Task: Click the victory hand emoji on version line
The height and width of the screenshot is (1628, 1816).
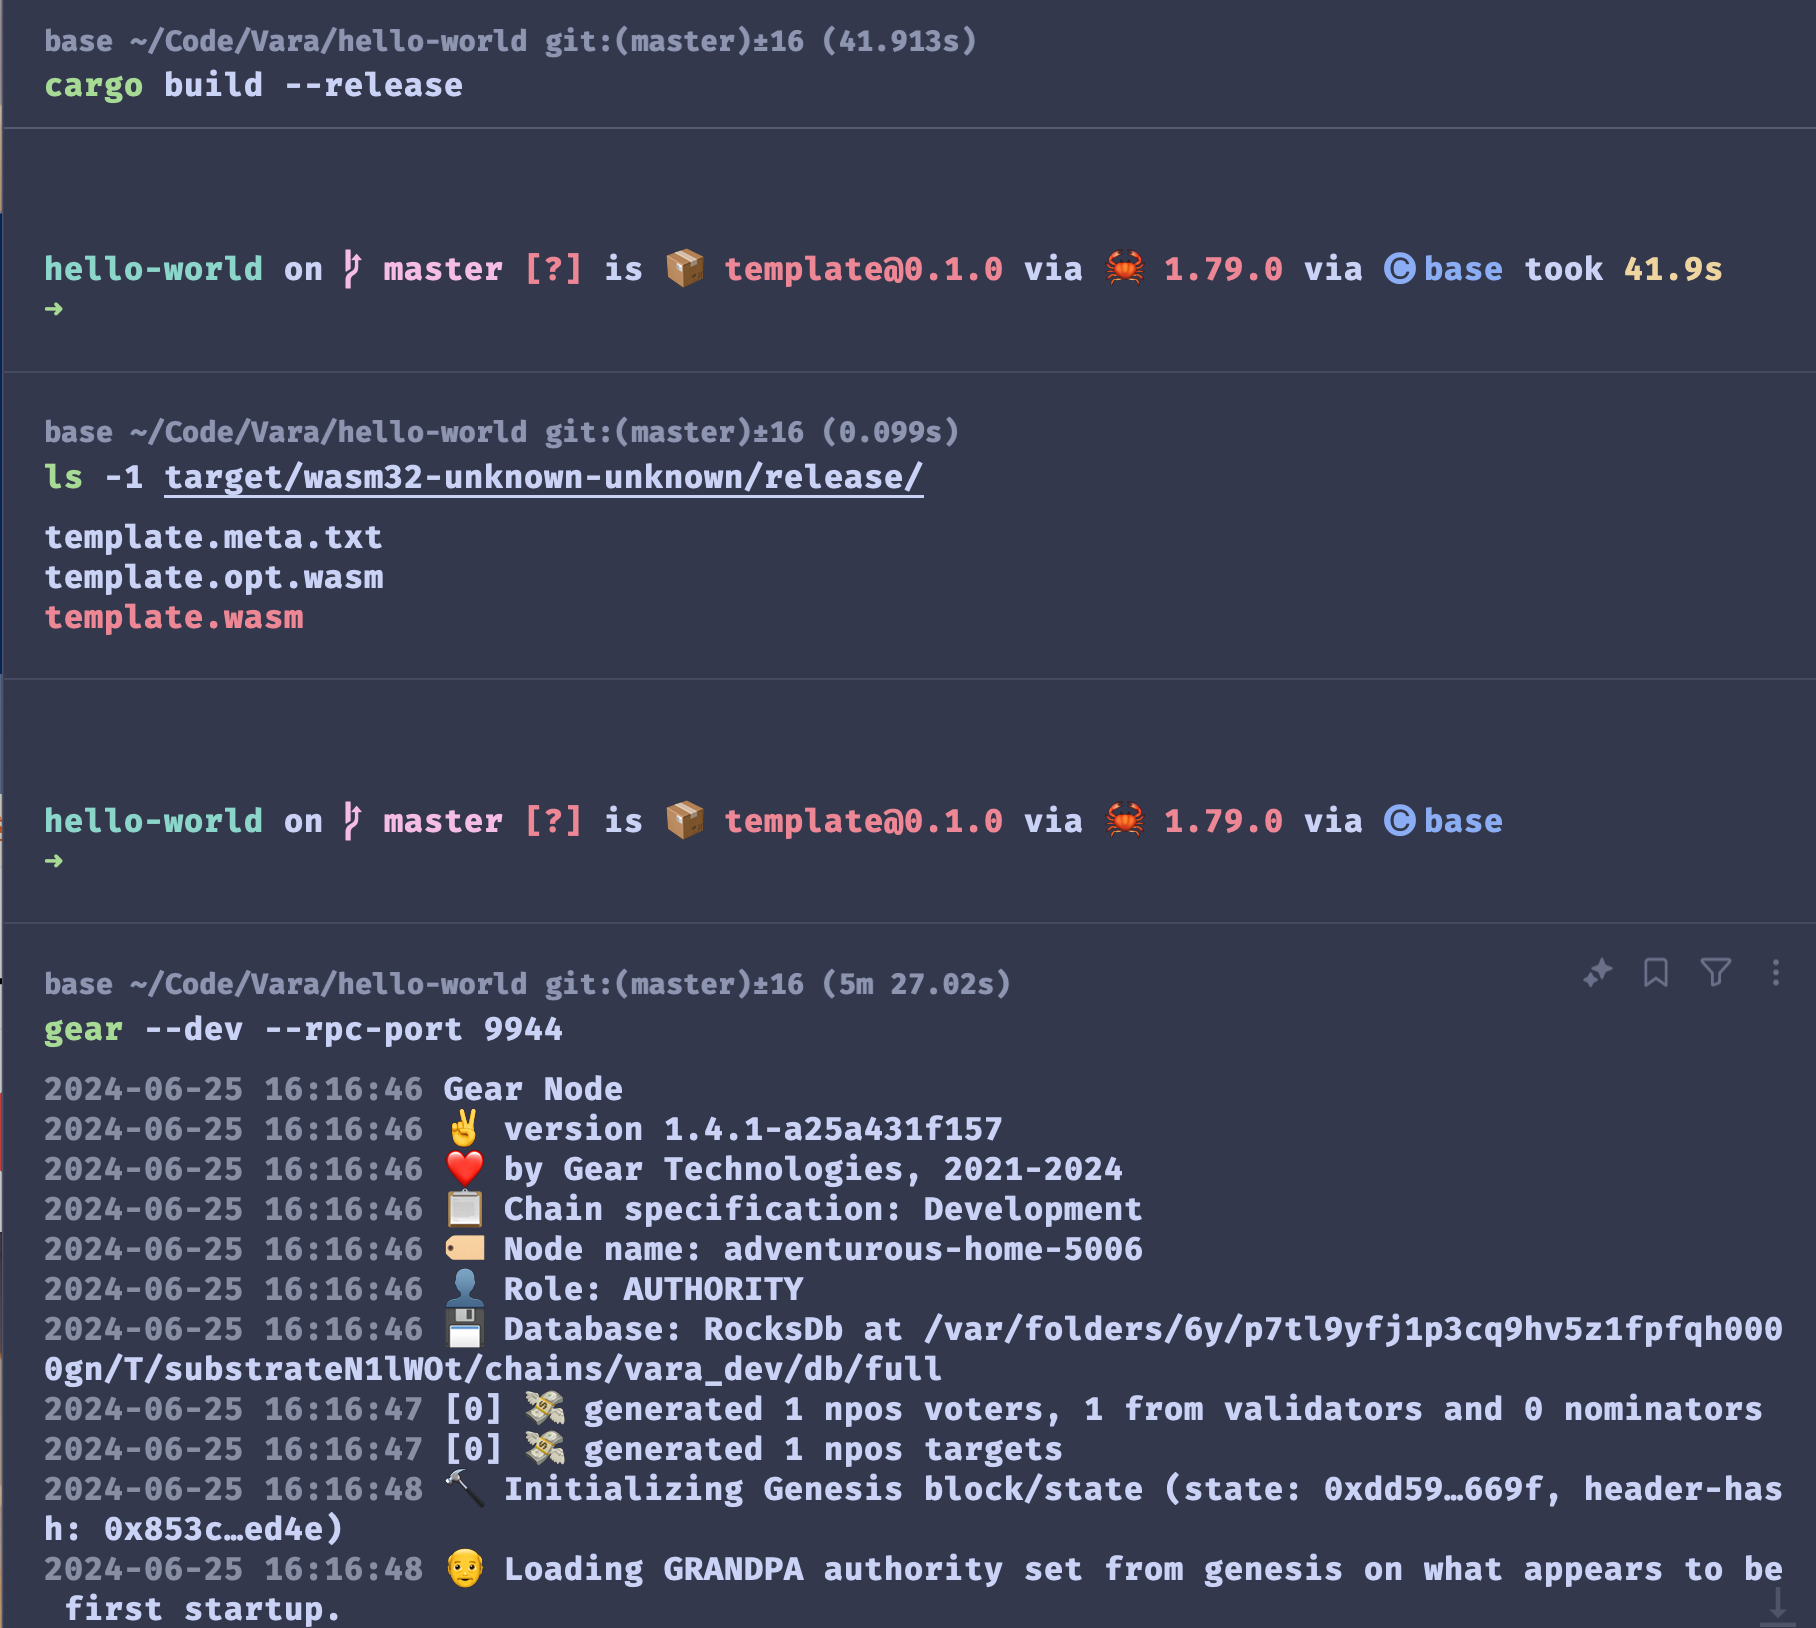Action: [x=464, y=1128]
